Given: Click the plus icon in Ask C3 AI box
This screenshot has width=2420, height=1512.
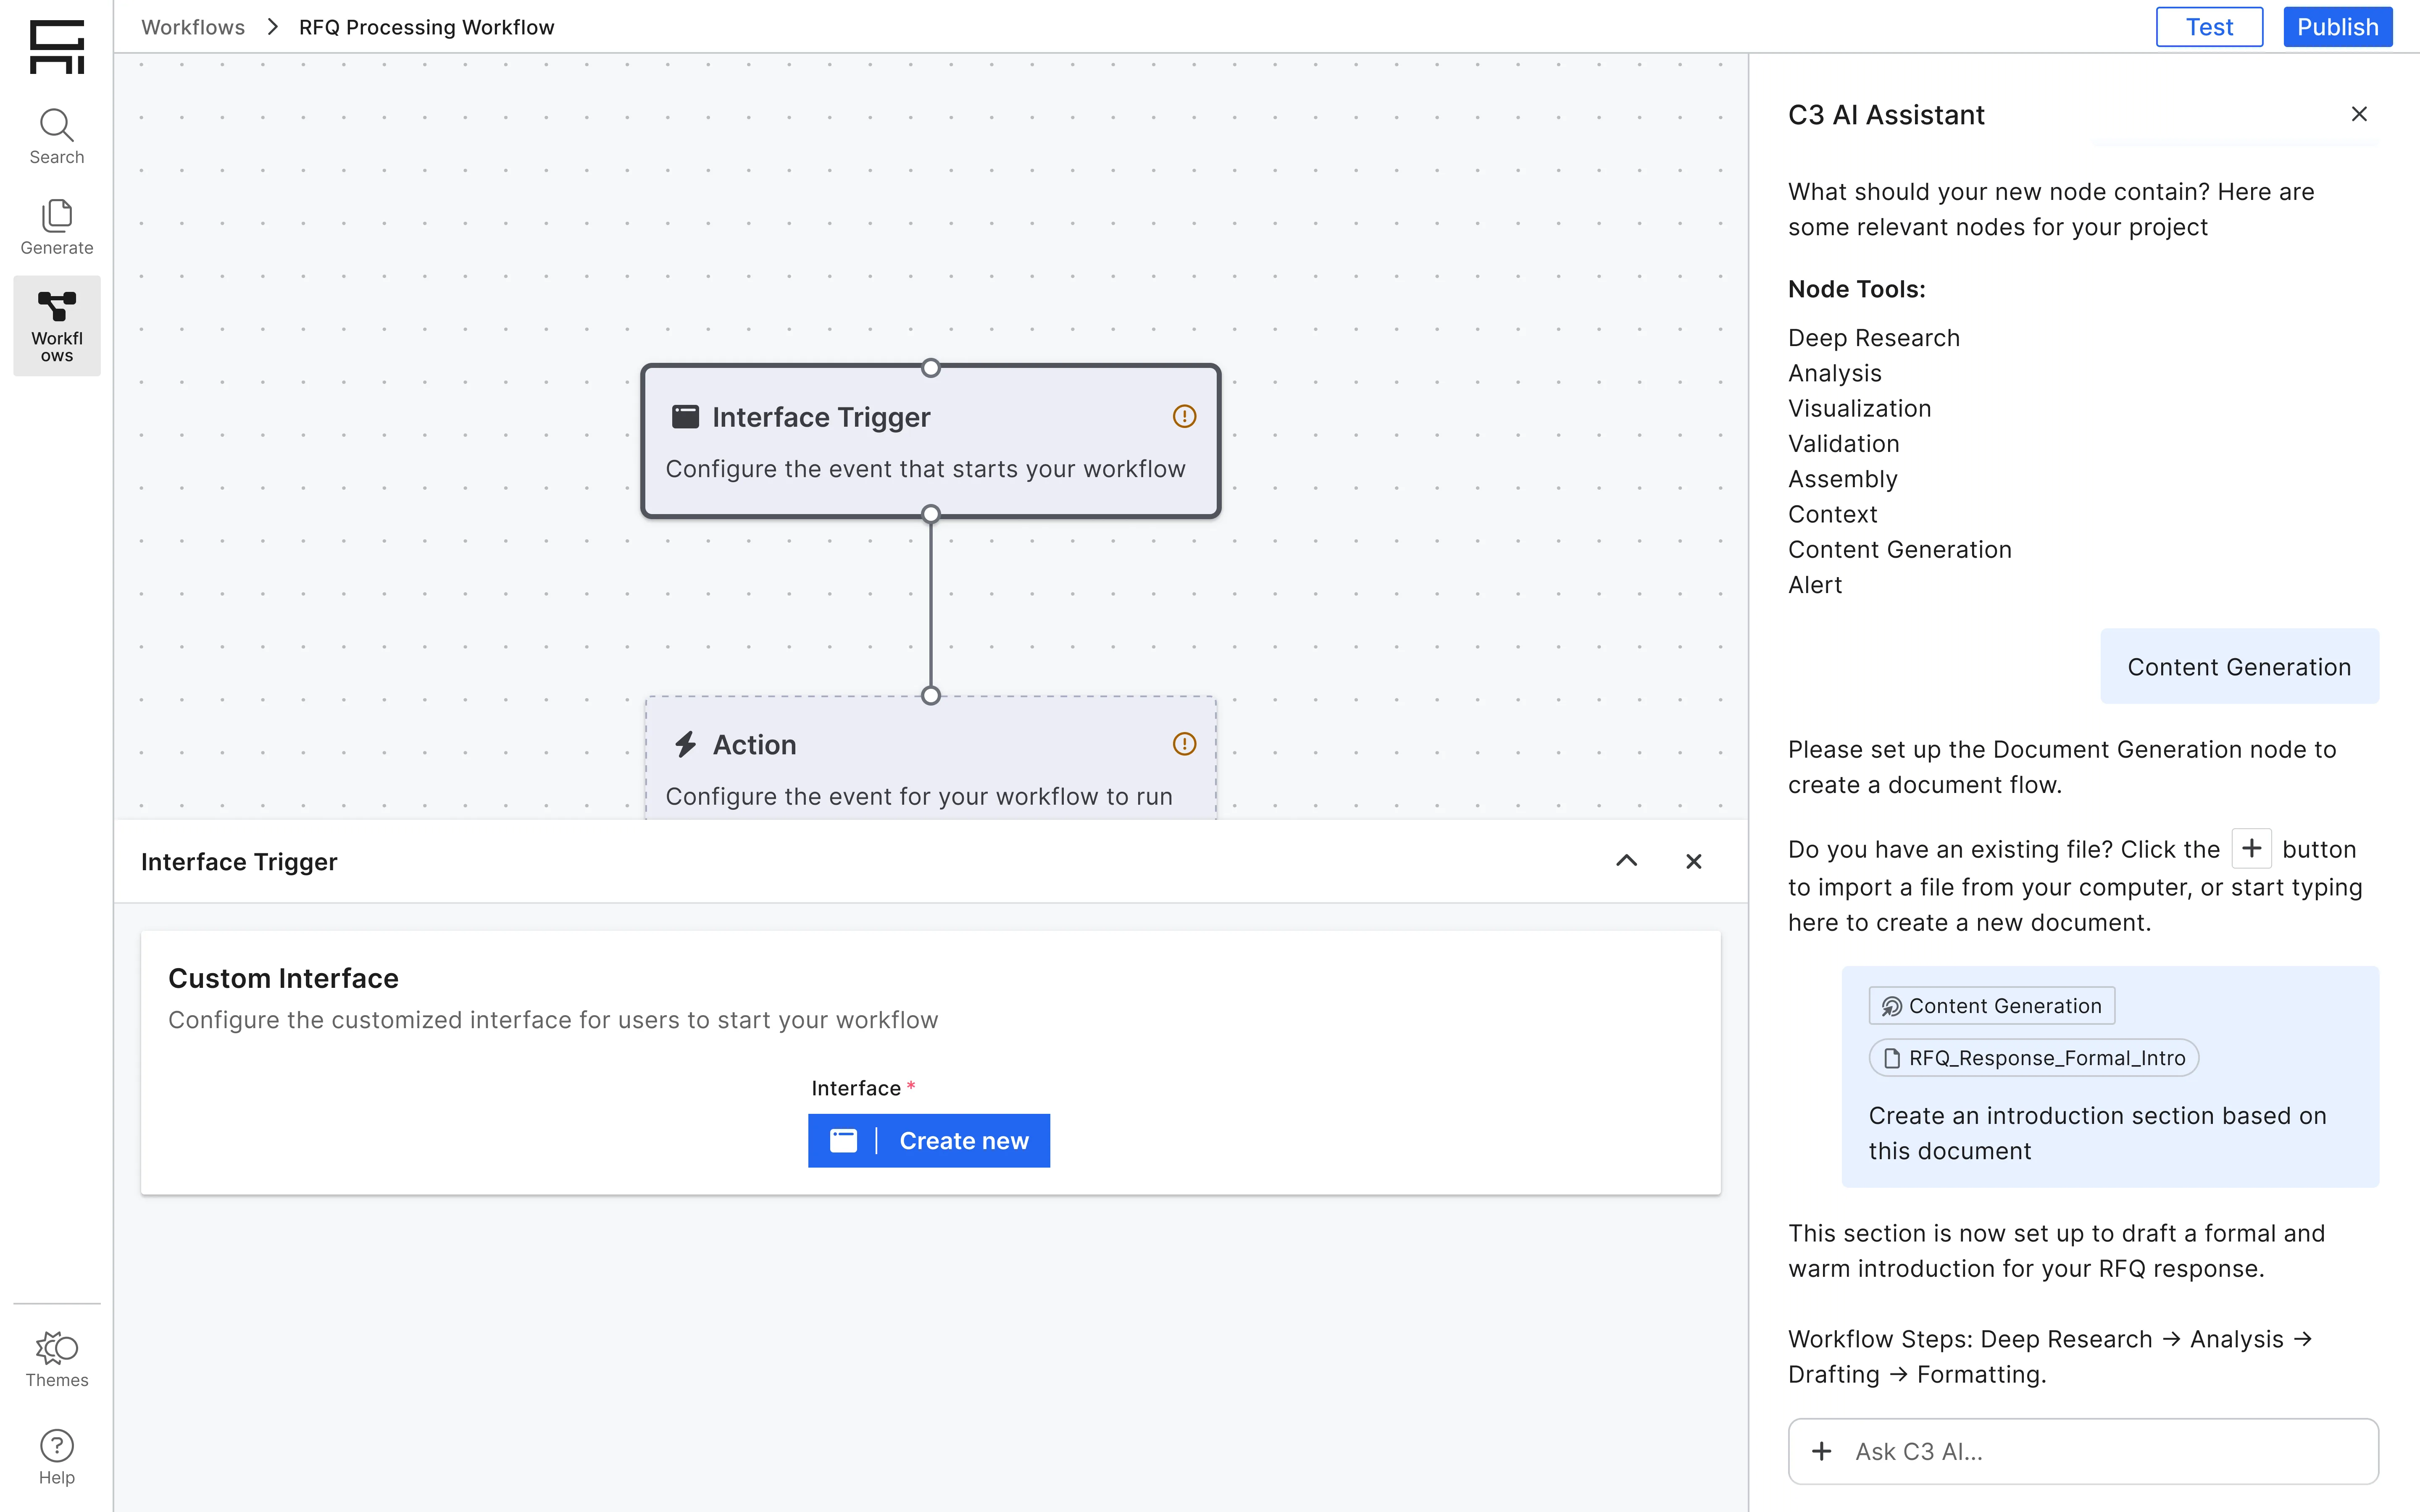Looking at the screenshot, I should (x=1822, y=1451).
